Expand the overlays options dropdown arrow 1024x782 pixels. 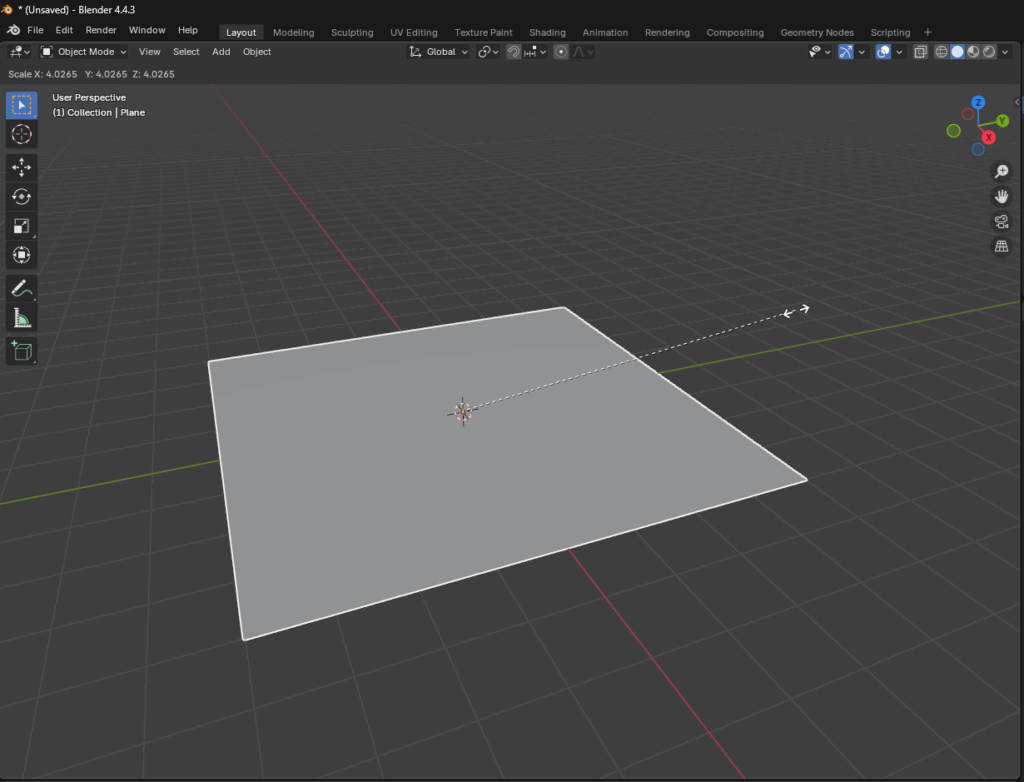pos(899,52)
